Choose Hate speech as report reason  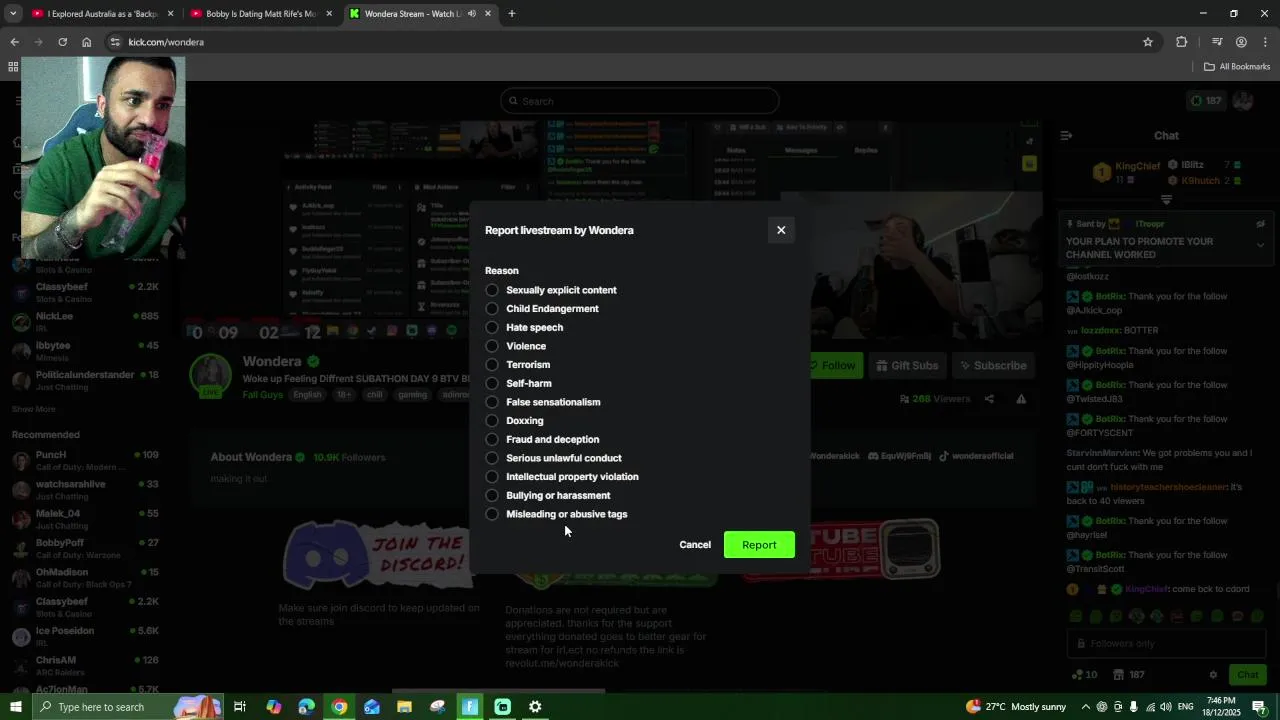click(x=492, y=327)
